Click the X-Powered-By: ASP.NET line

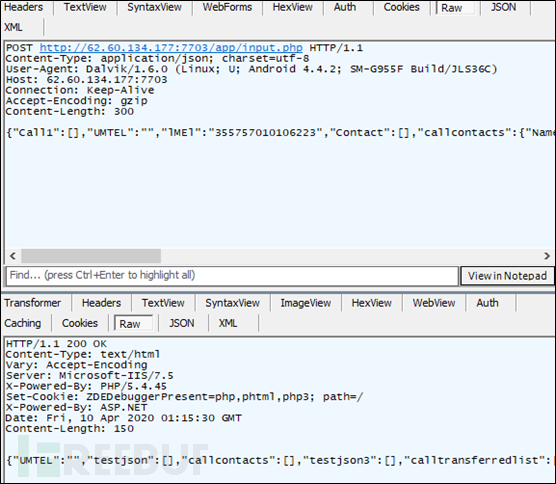77,408
